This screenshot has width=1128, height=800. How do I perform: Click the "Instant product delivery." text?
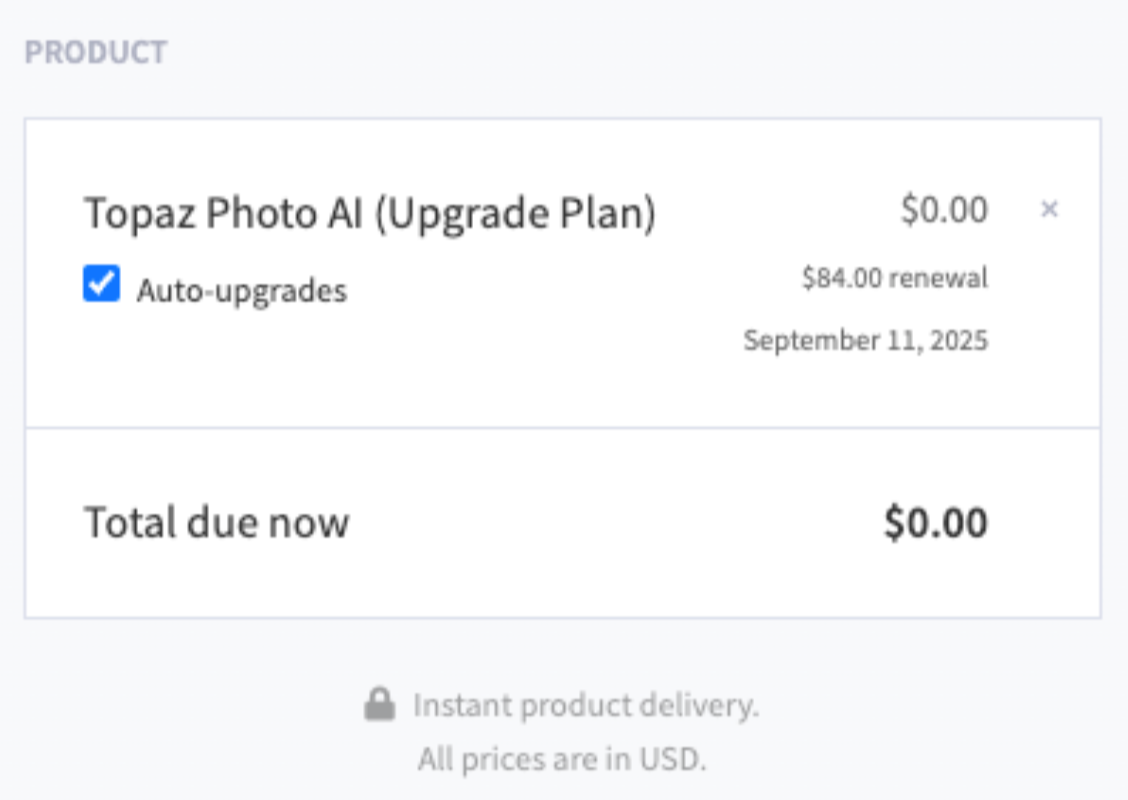pyautogui.click(x=586, y=706)
